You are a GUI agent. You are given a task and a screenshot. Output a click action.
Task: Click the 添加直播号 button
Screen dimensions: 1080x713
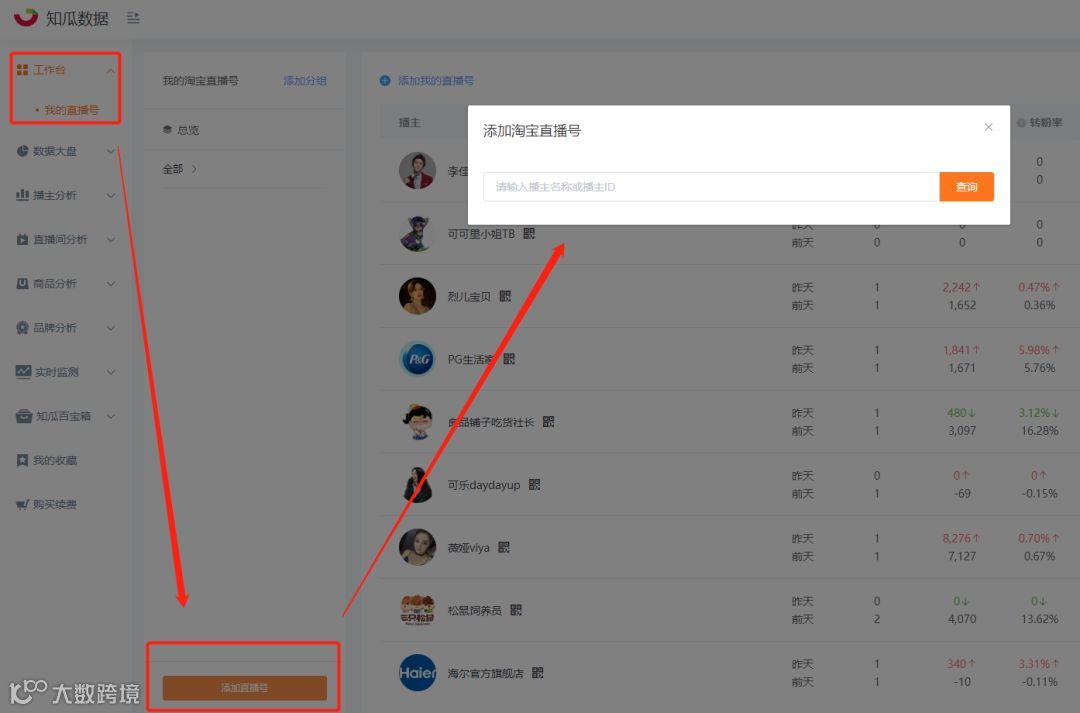pos(245,688)
